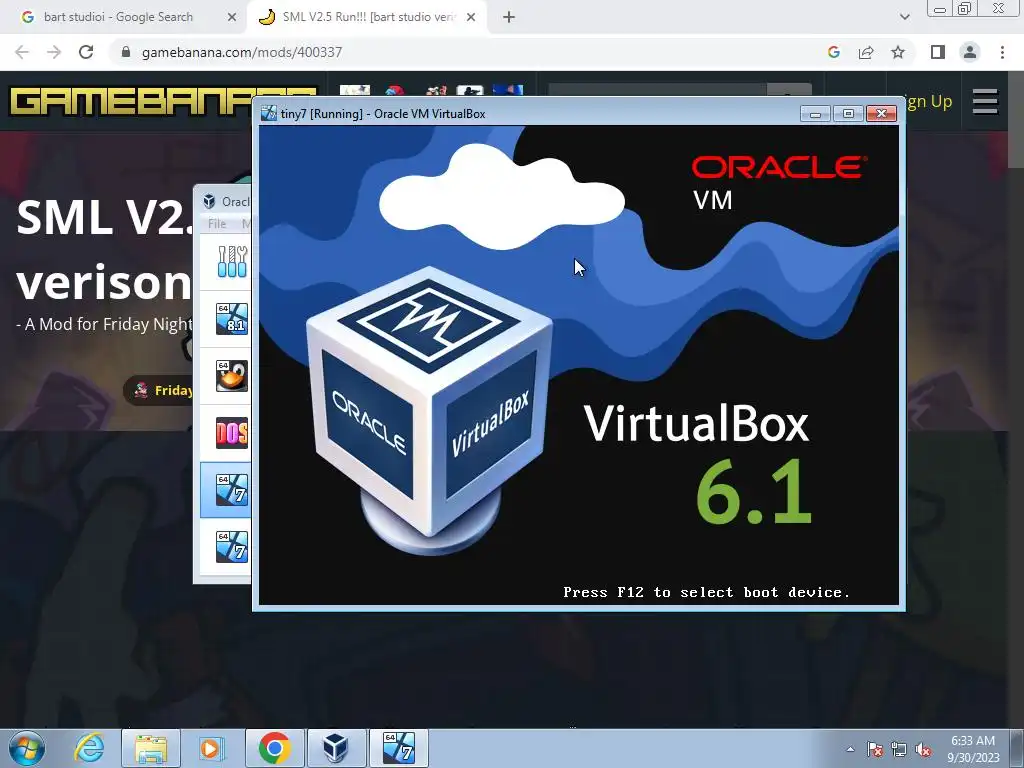The width and height of the screenshot is (1024, 768).
Task: Click the tiny7 VM window title bar icon
Action: pyautogui.click(x=268, y=114)
